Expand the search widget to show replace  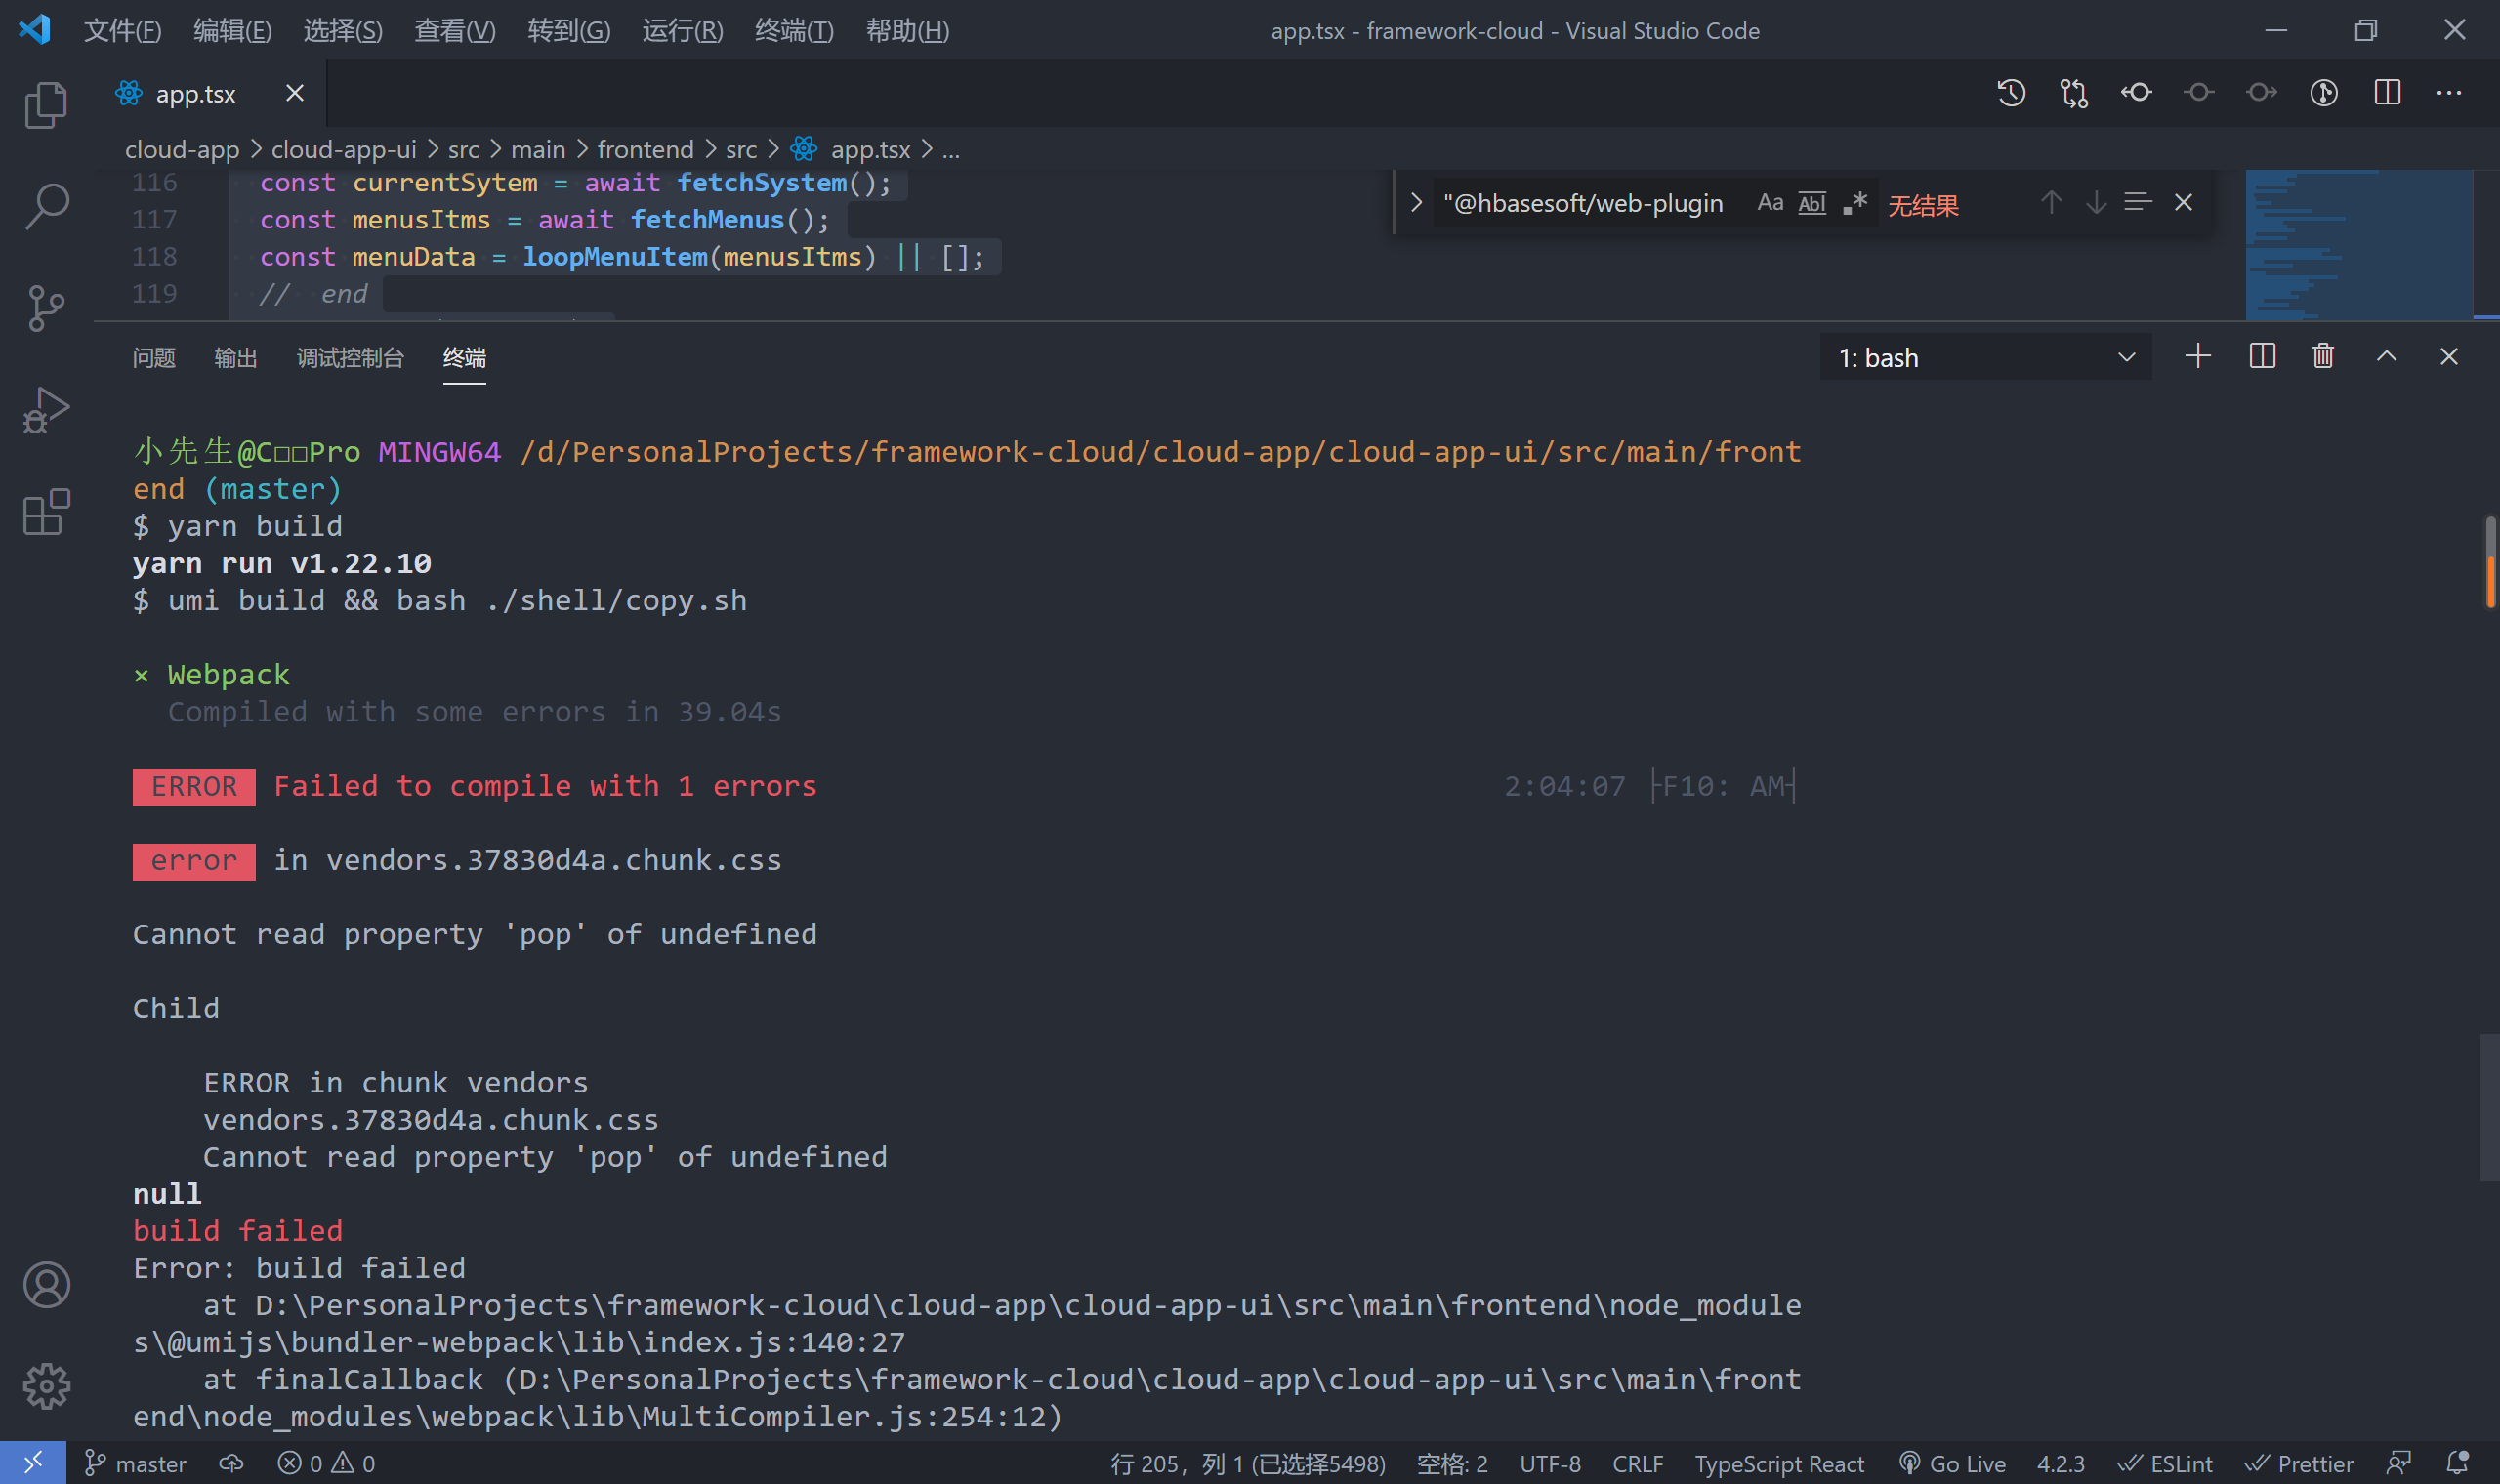tap(1416, 202)
